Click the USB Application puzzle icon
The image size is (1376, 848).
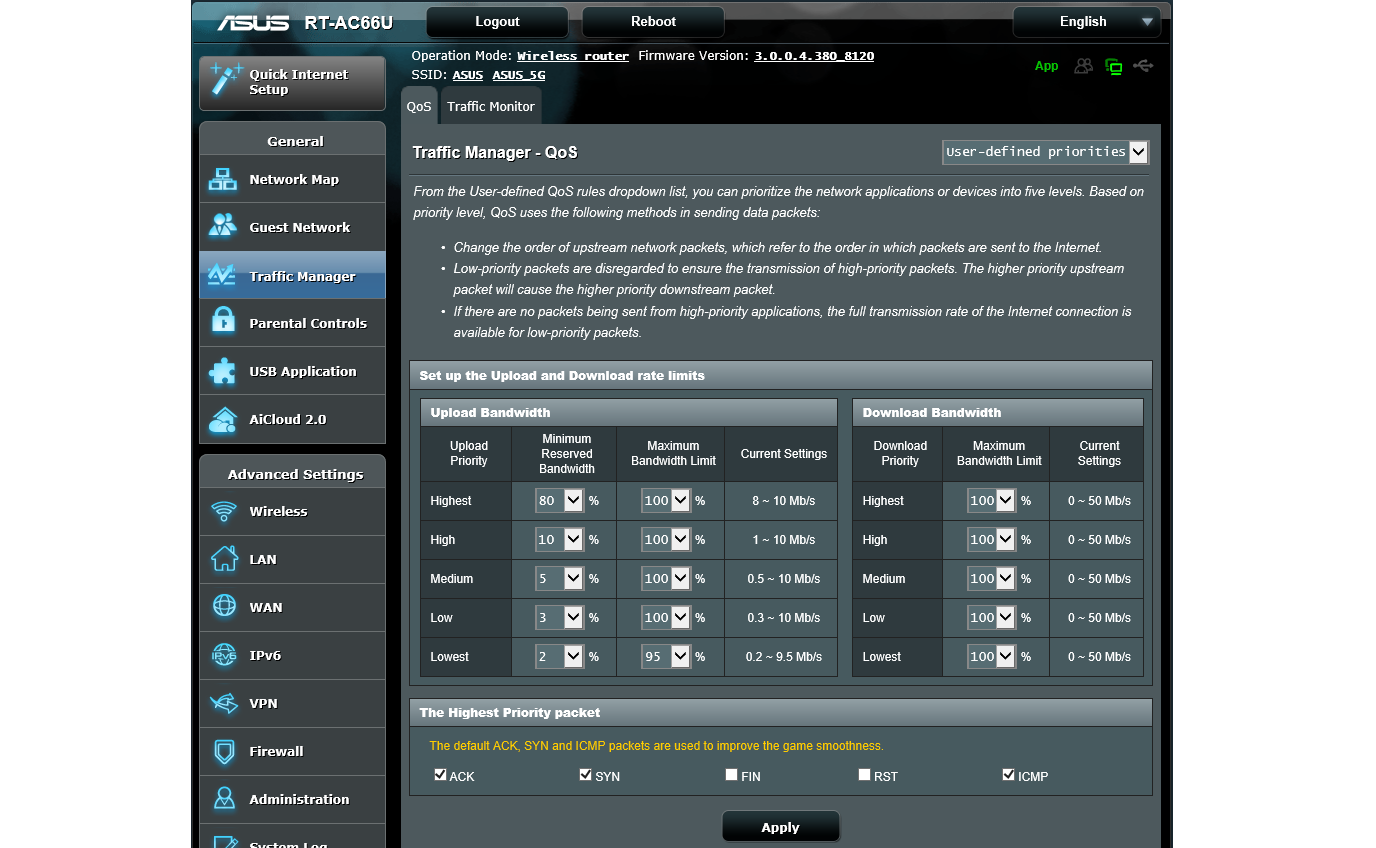[223, 371]
